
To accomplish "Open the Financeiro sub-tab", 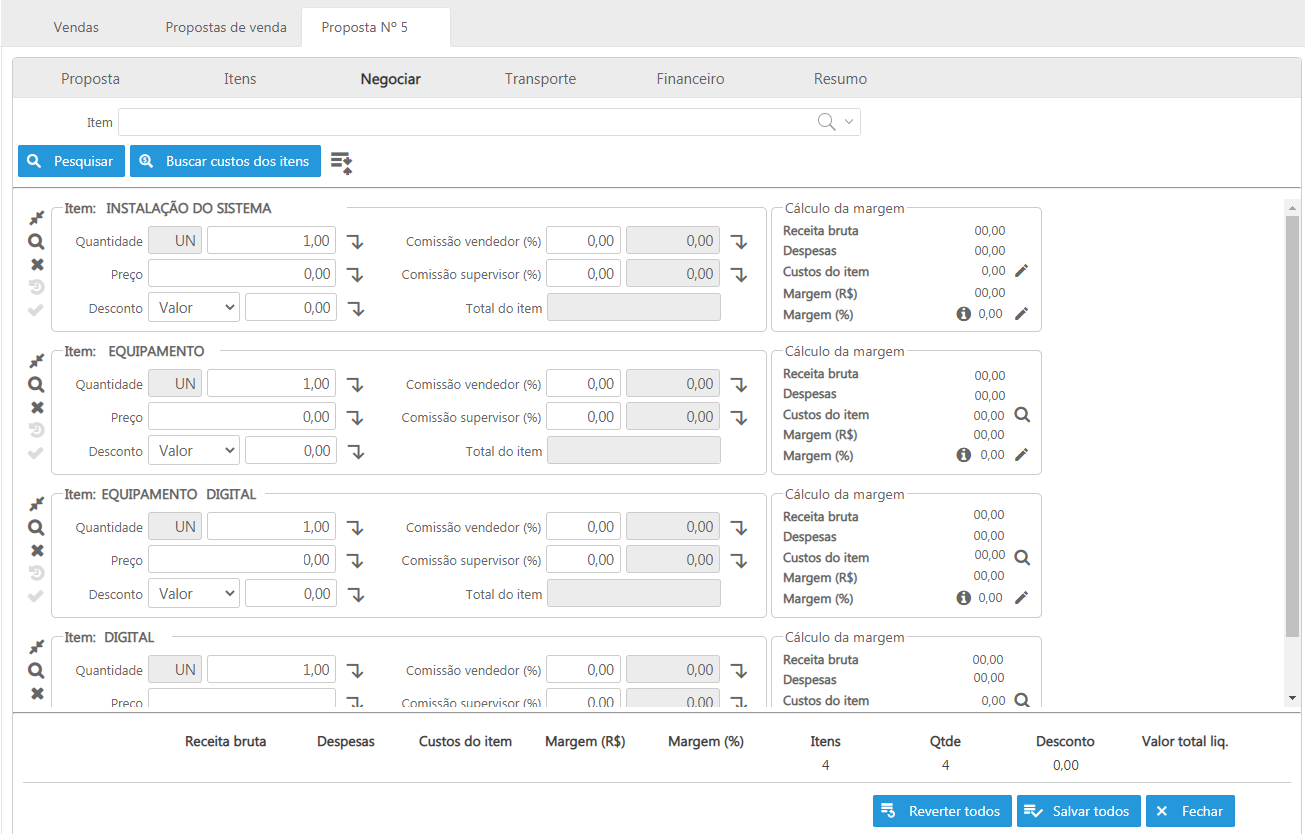I will point(690,79).
